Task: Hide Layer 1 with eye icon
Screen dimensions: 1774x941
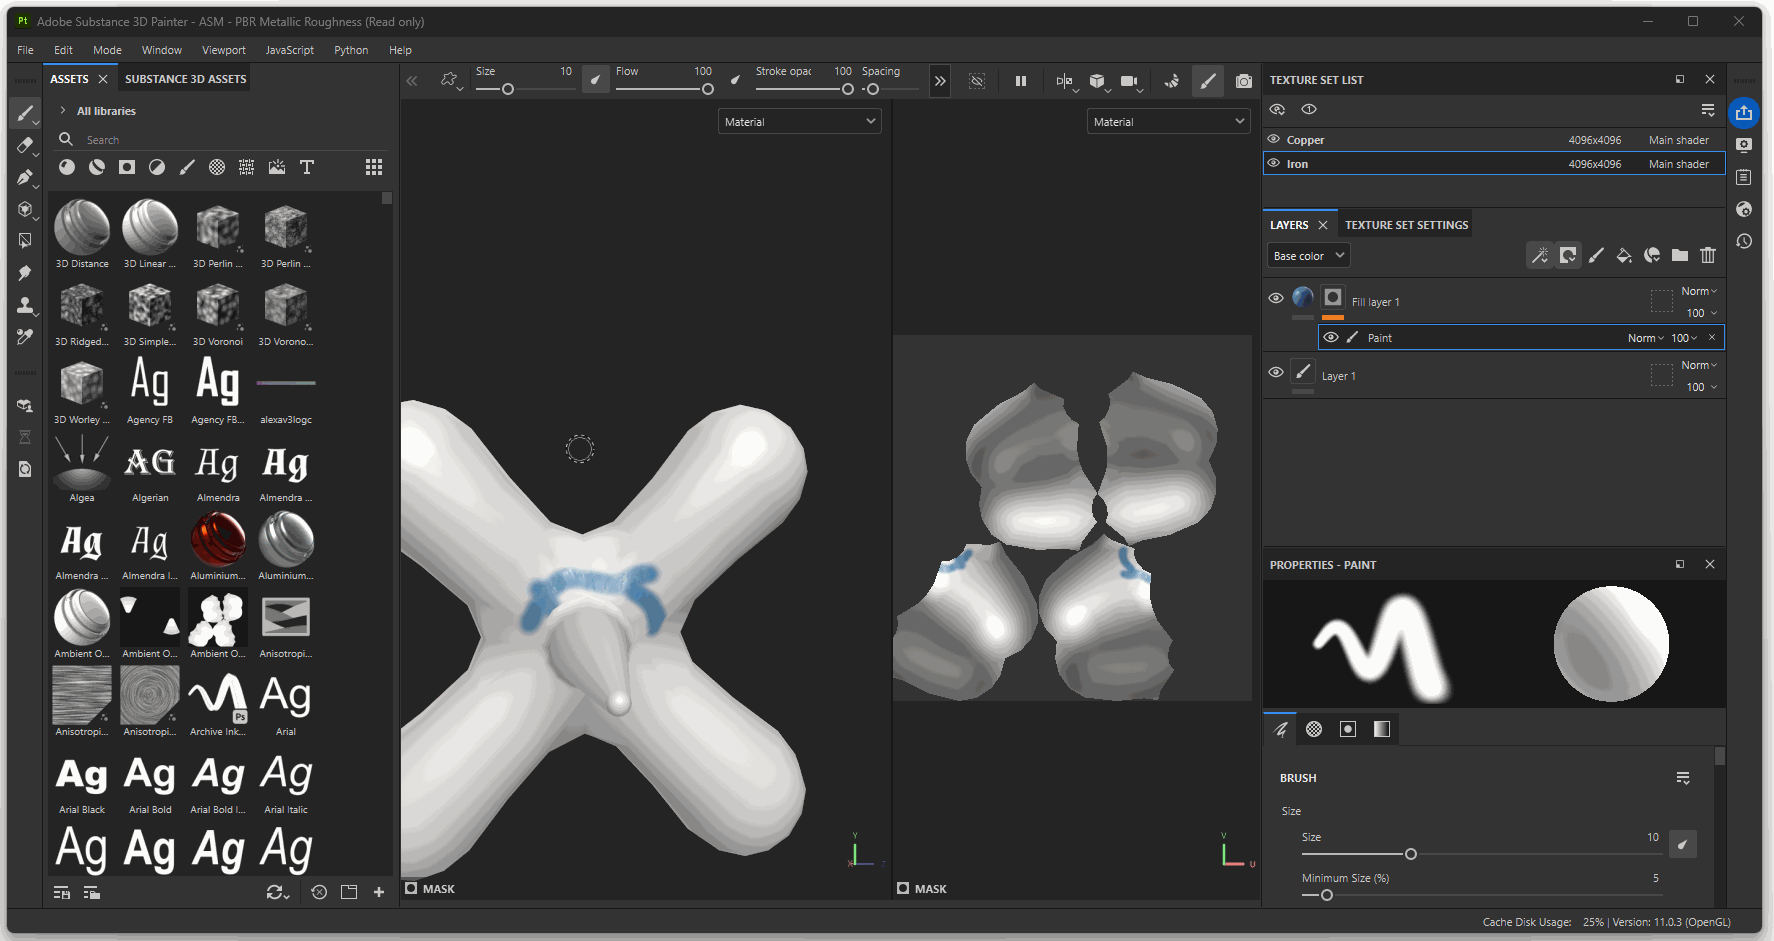Action: pos(1276,372)
